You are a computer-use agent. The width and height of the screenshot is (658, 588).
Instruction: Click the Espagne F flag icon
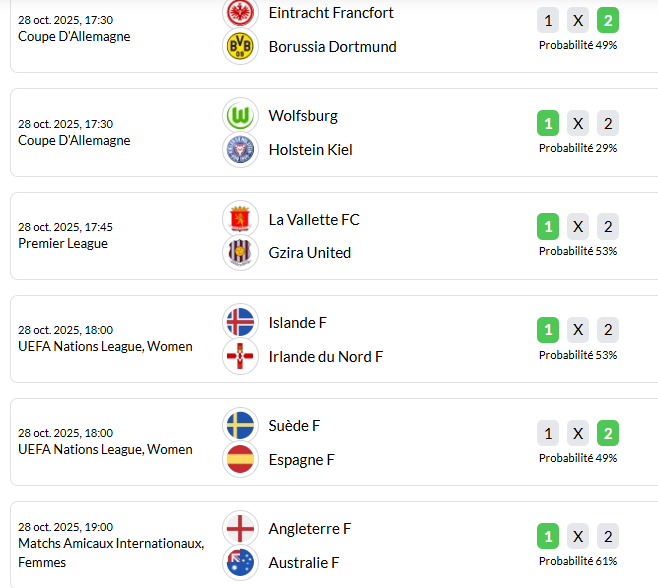coord(240,460)
